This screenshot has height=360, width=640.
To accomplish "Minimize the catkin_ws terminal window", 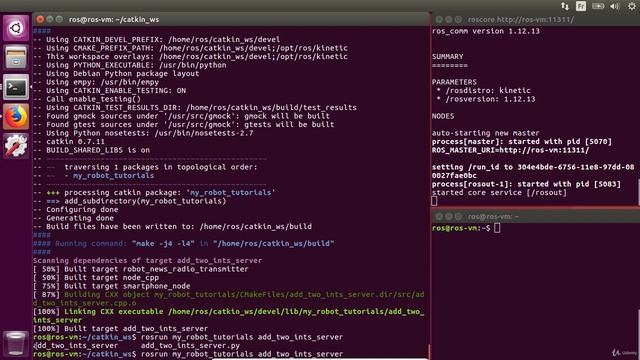I will tap(50, 19).
